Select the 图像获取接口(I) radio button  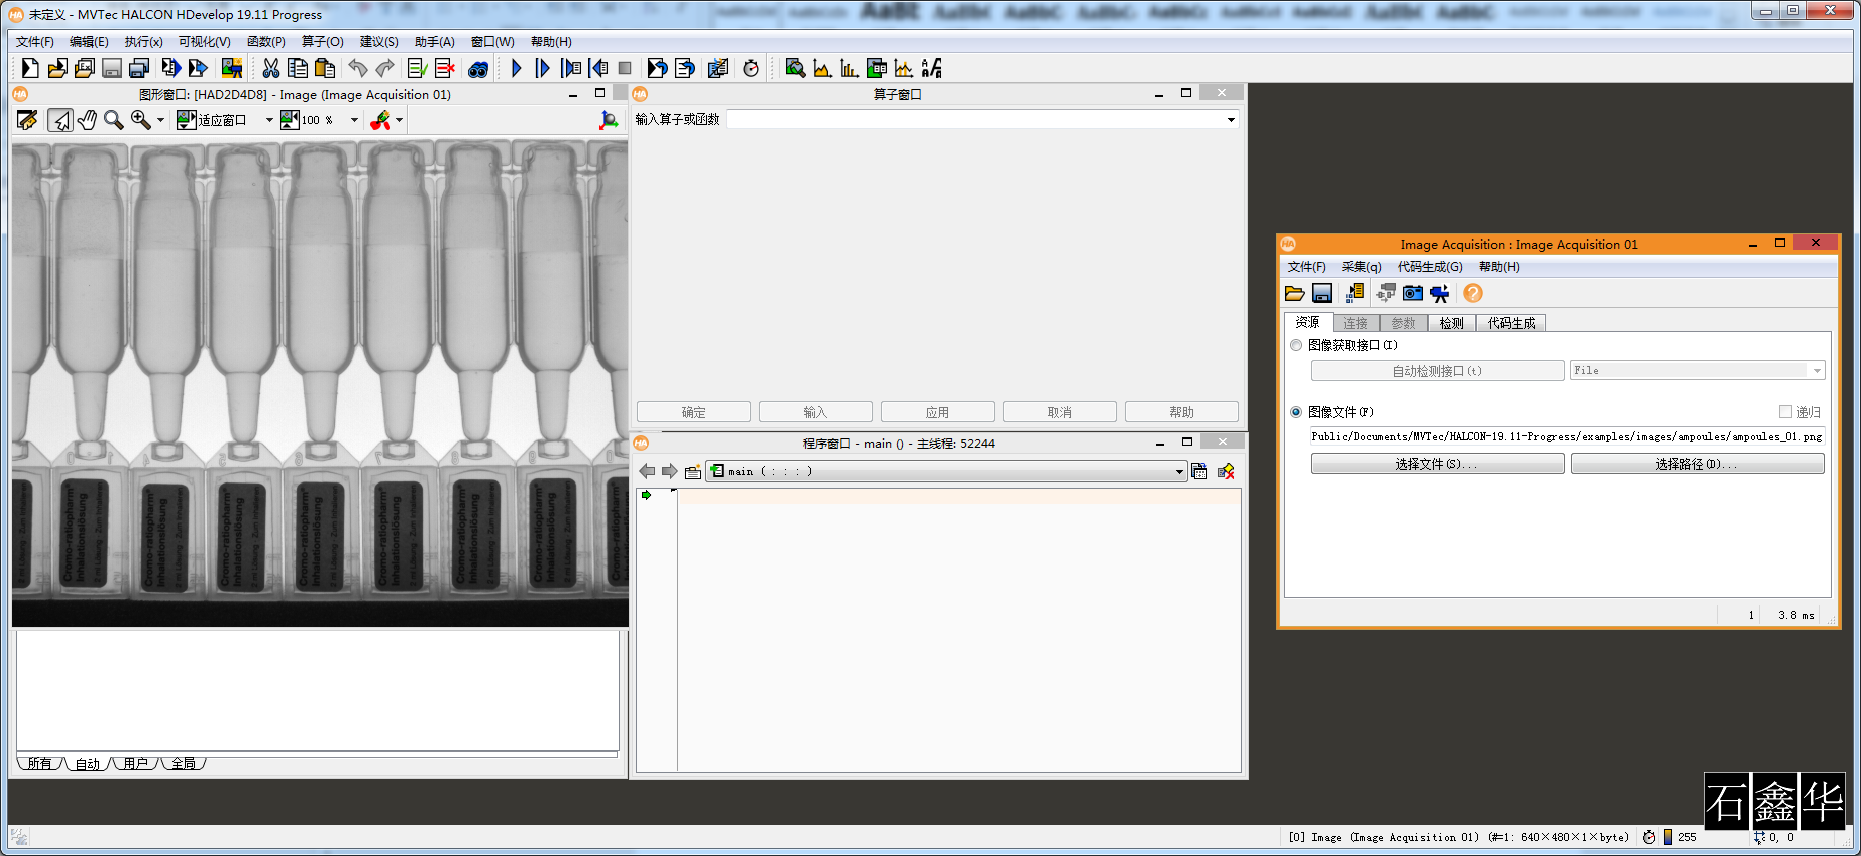[1296, 345]
